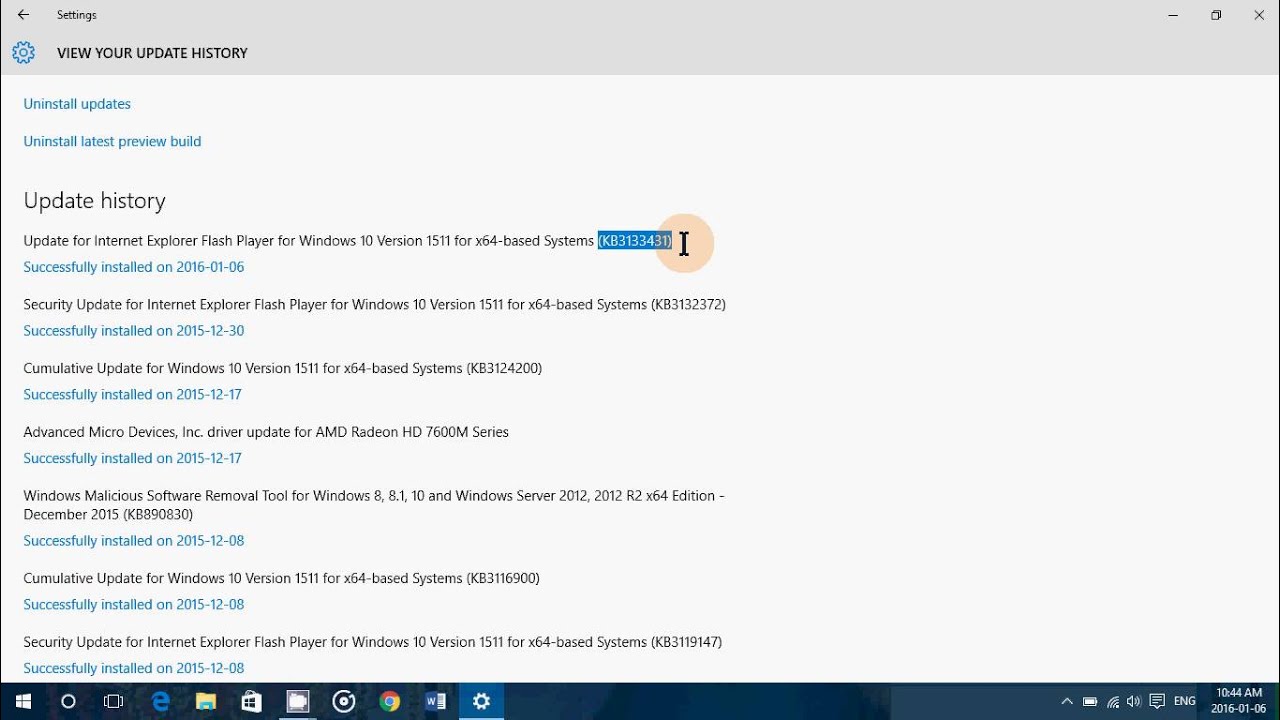Screen dimensions: 1280x720
Task: Click Uninstall latest preview build link
Action: point(112,142)
